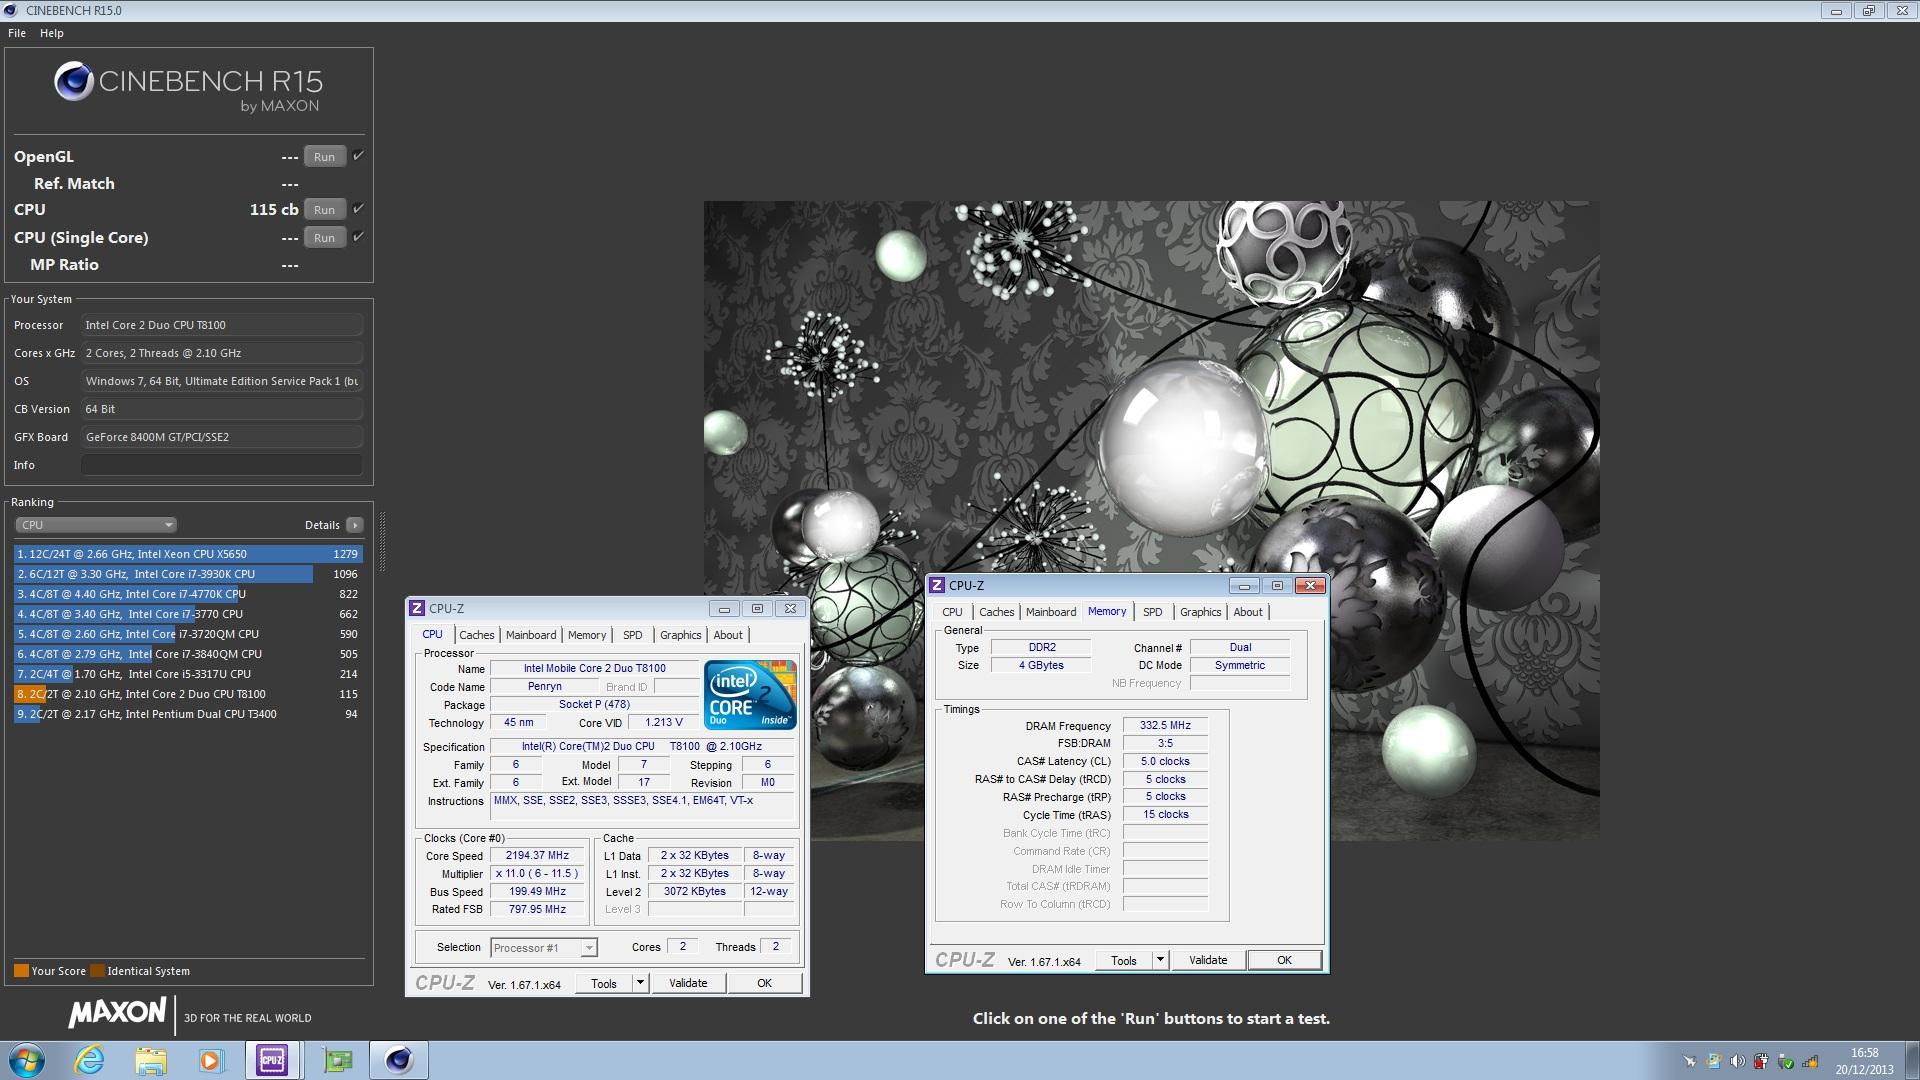The width and height of the screenshot is (1920, 1080).
Task: Click the network signal tray icon
Action: [x=1810, y=1061]
